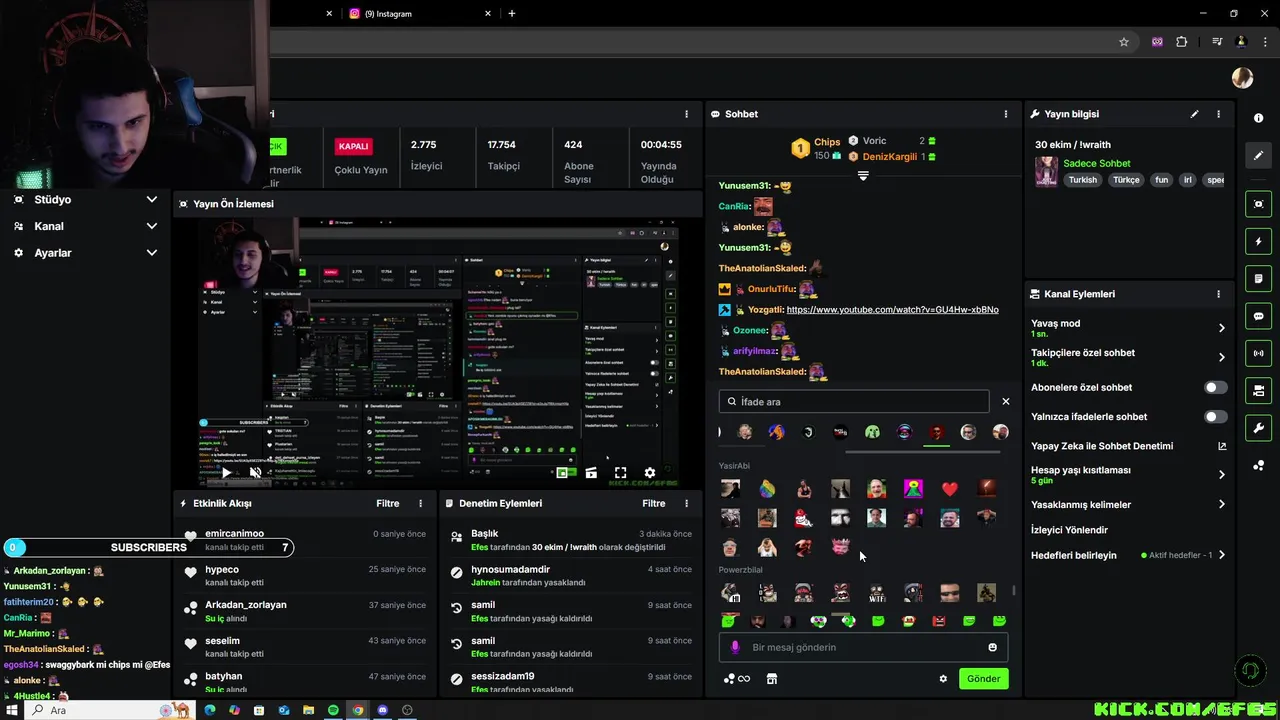This screenshot has width=1280, height=720.
Task: Select the wrench icon in right sidebar
Action: (1258, 428)
